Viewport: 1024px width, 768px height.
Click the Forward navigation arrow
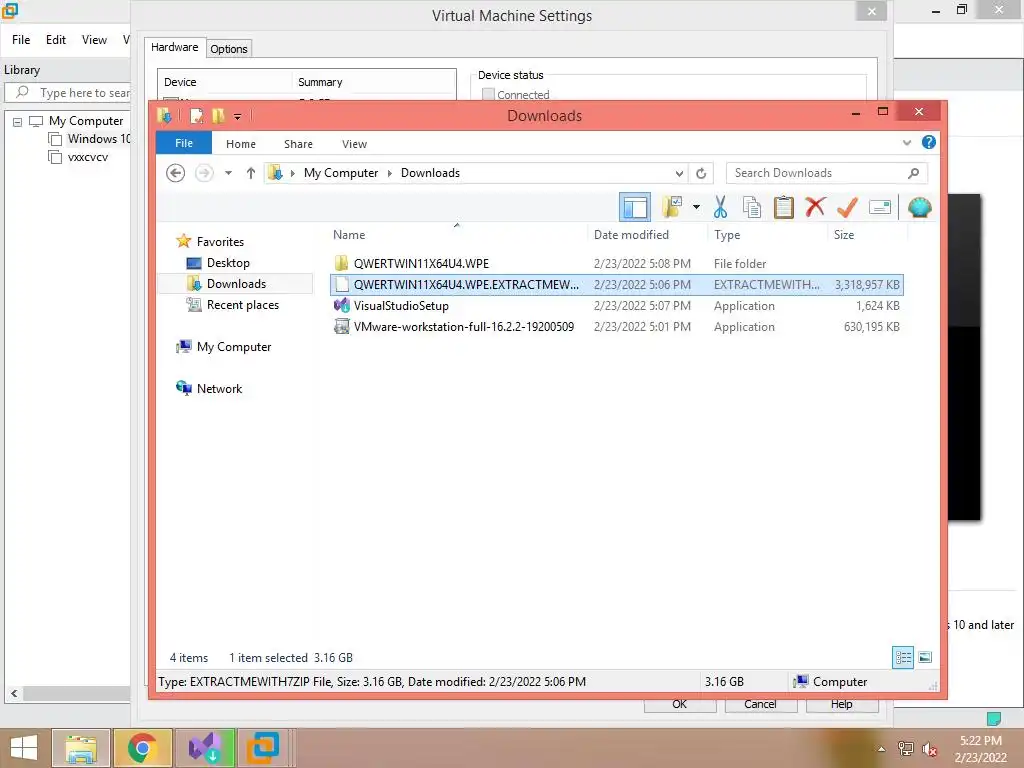(x=204, y=173)
